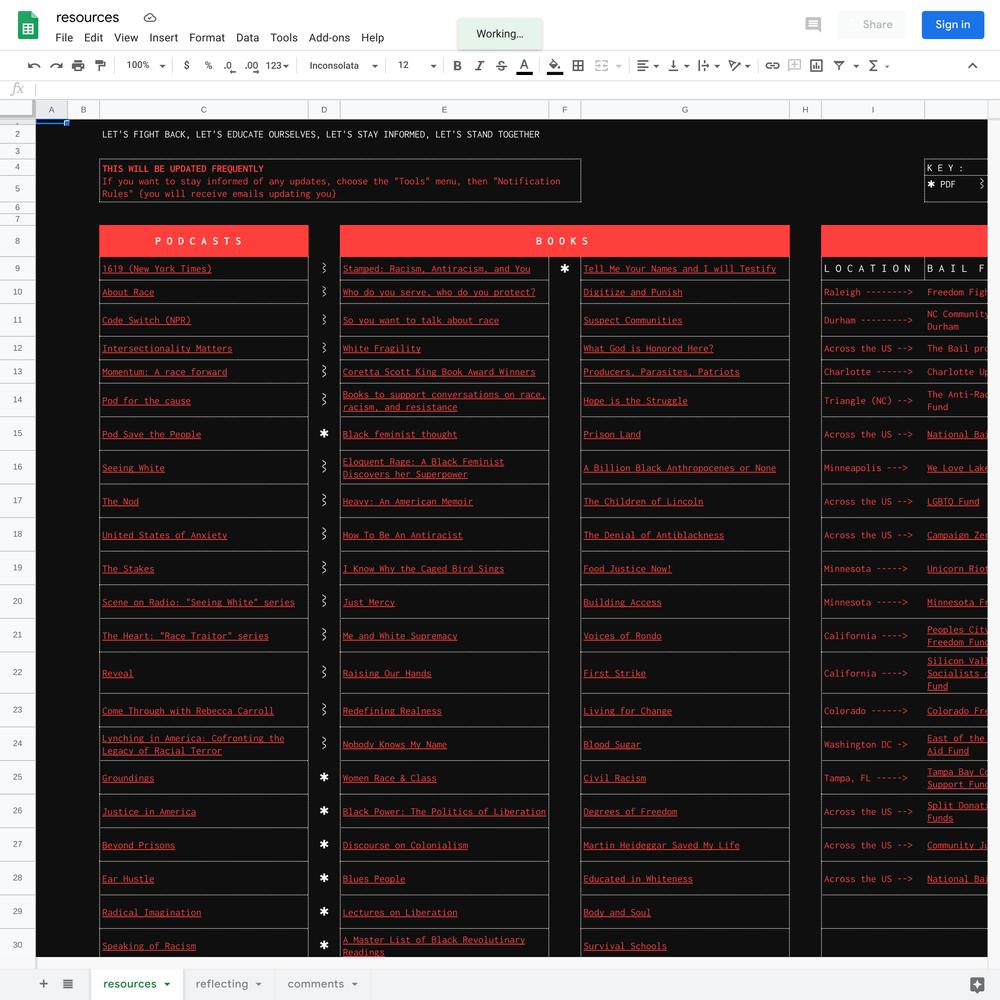Click the Borders icon

click(578, 66)
